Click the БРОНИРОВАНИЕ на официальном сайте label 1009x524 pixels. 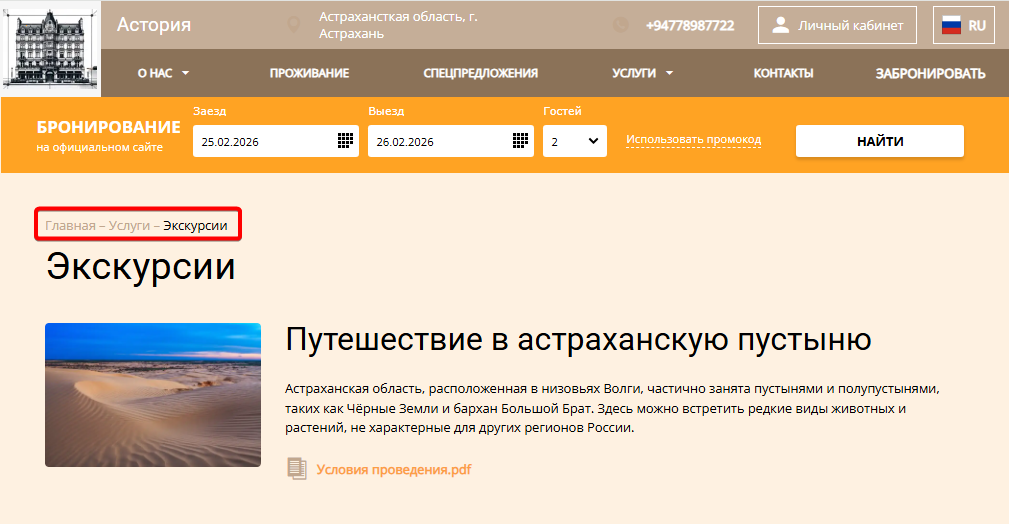coord(109,135)
